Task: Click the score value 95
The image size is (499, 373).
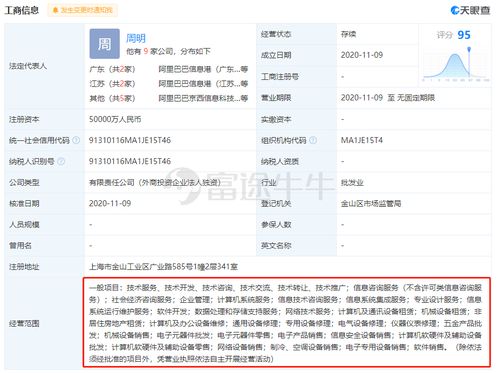Action: [464, 35]
